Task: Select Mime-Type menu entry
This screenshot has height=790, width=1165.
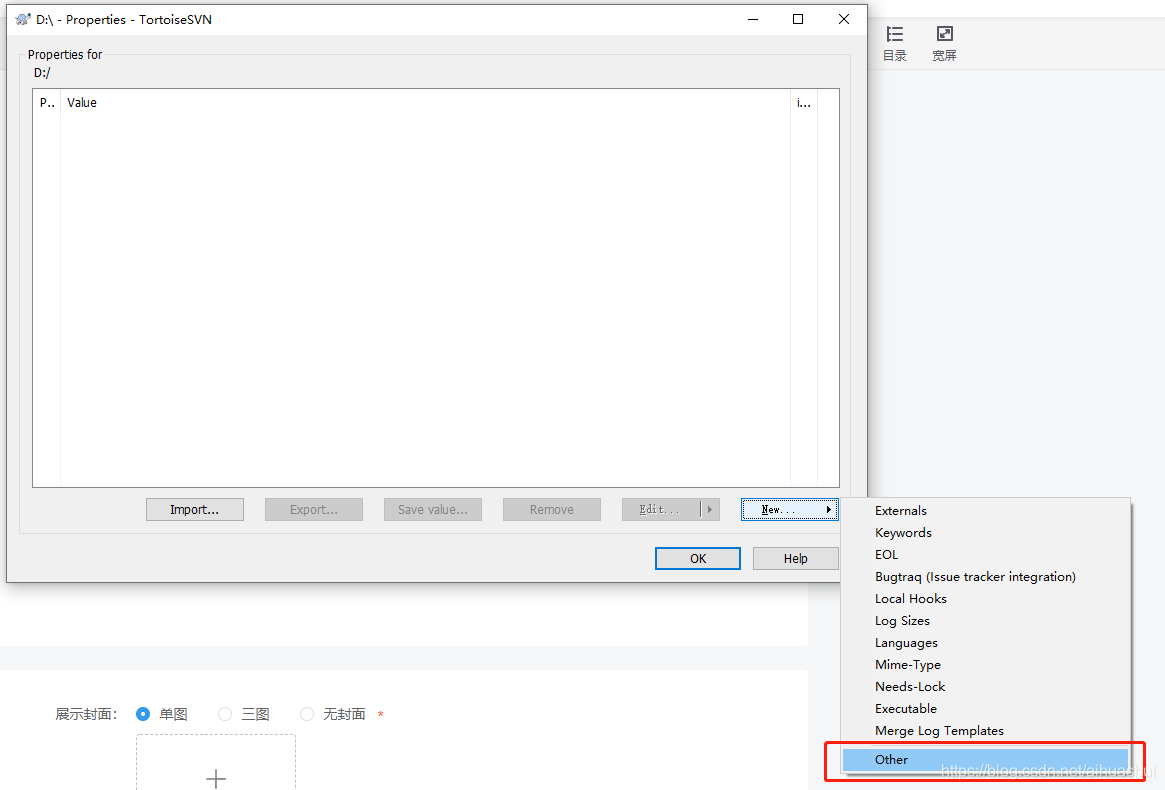Action: coord(986,664)
